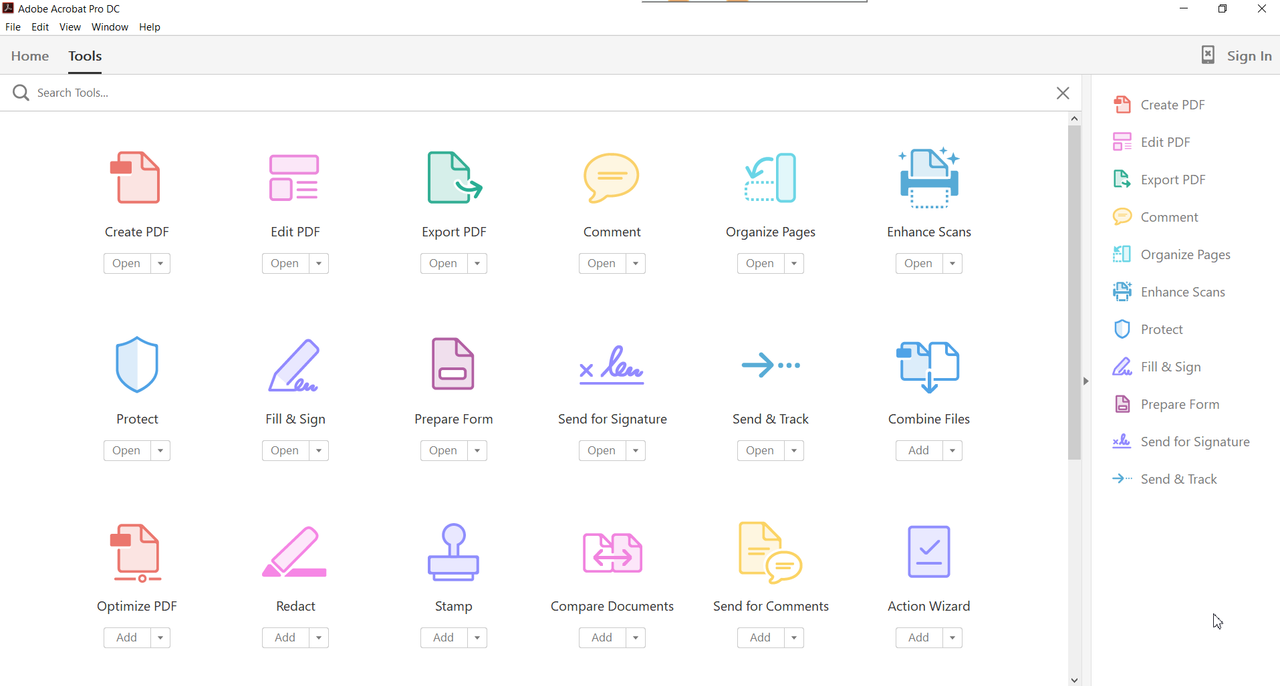
Task: Select the Redact marker icon
Action: (294, 552)
